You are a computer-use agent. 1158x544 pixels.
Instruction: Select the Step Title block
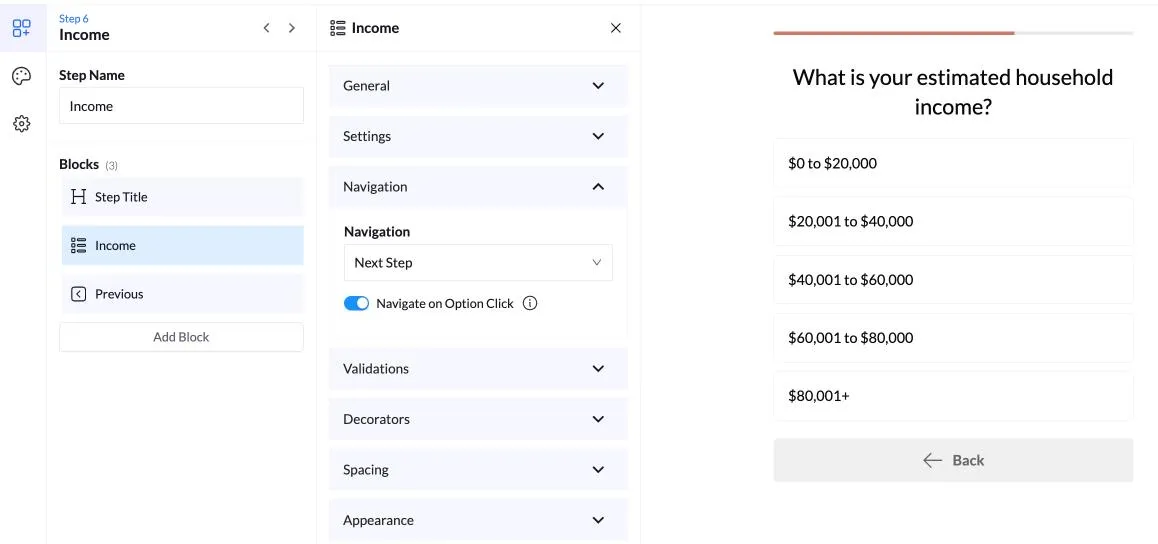pos(182,197)
